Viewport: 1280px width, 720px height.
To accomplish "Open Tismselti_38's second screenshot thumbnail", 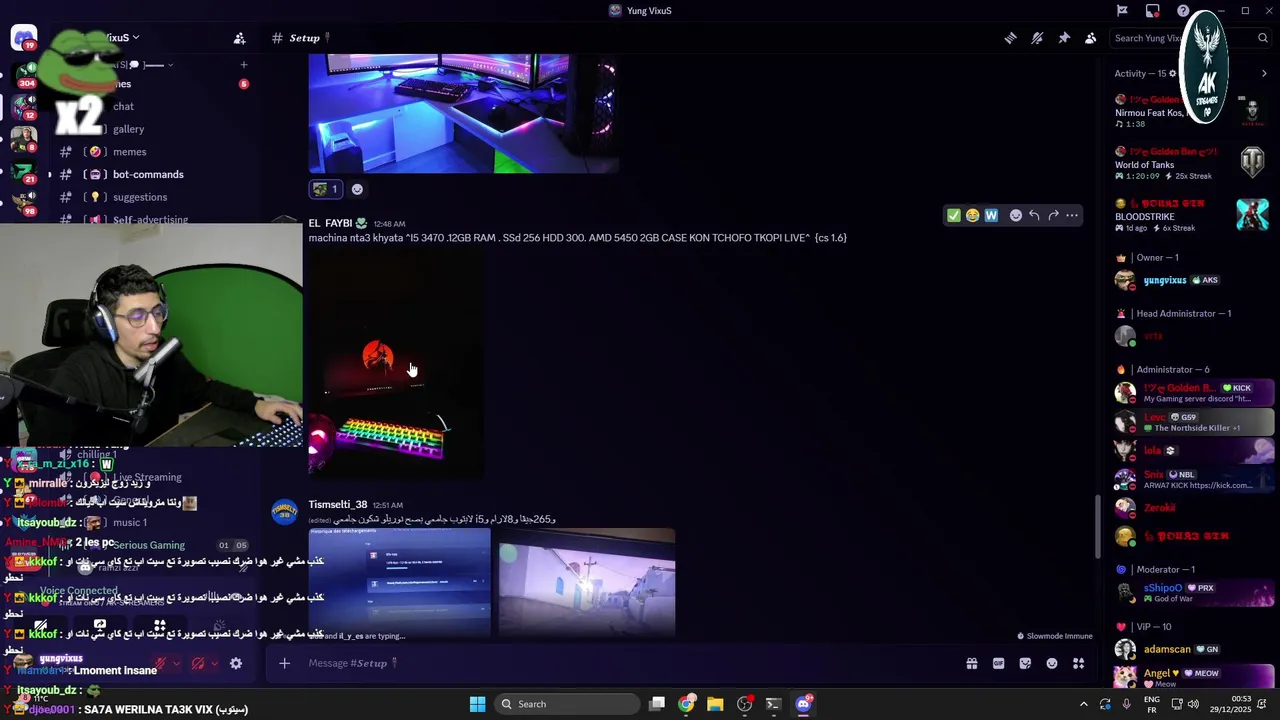I will tap(587, 583).
